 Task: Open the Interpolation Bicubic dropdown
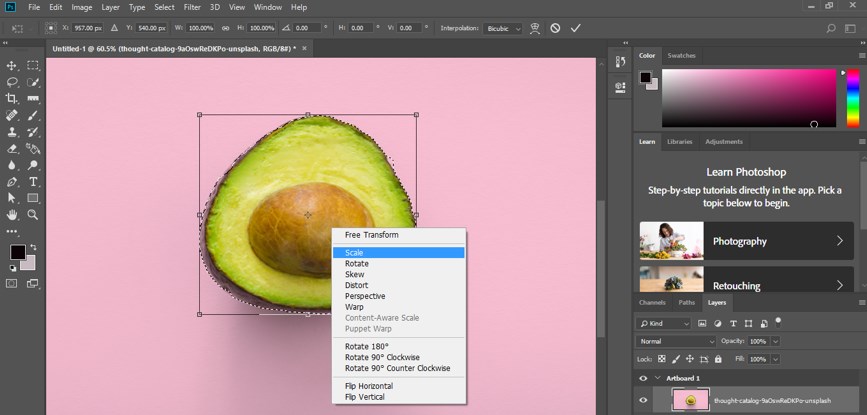tap(503, 28)
